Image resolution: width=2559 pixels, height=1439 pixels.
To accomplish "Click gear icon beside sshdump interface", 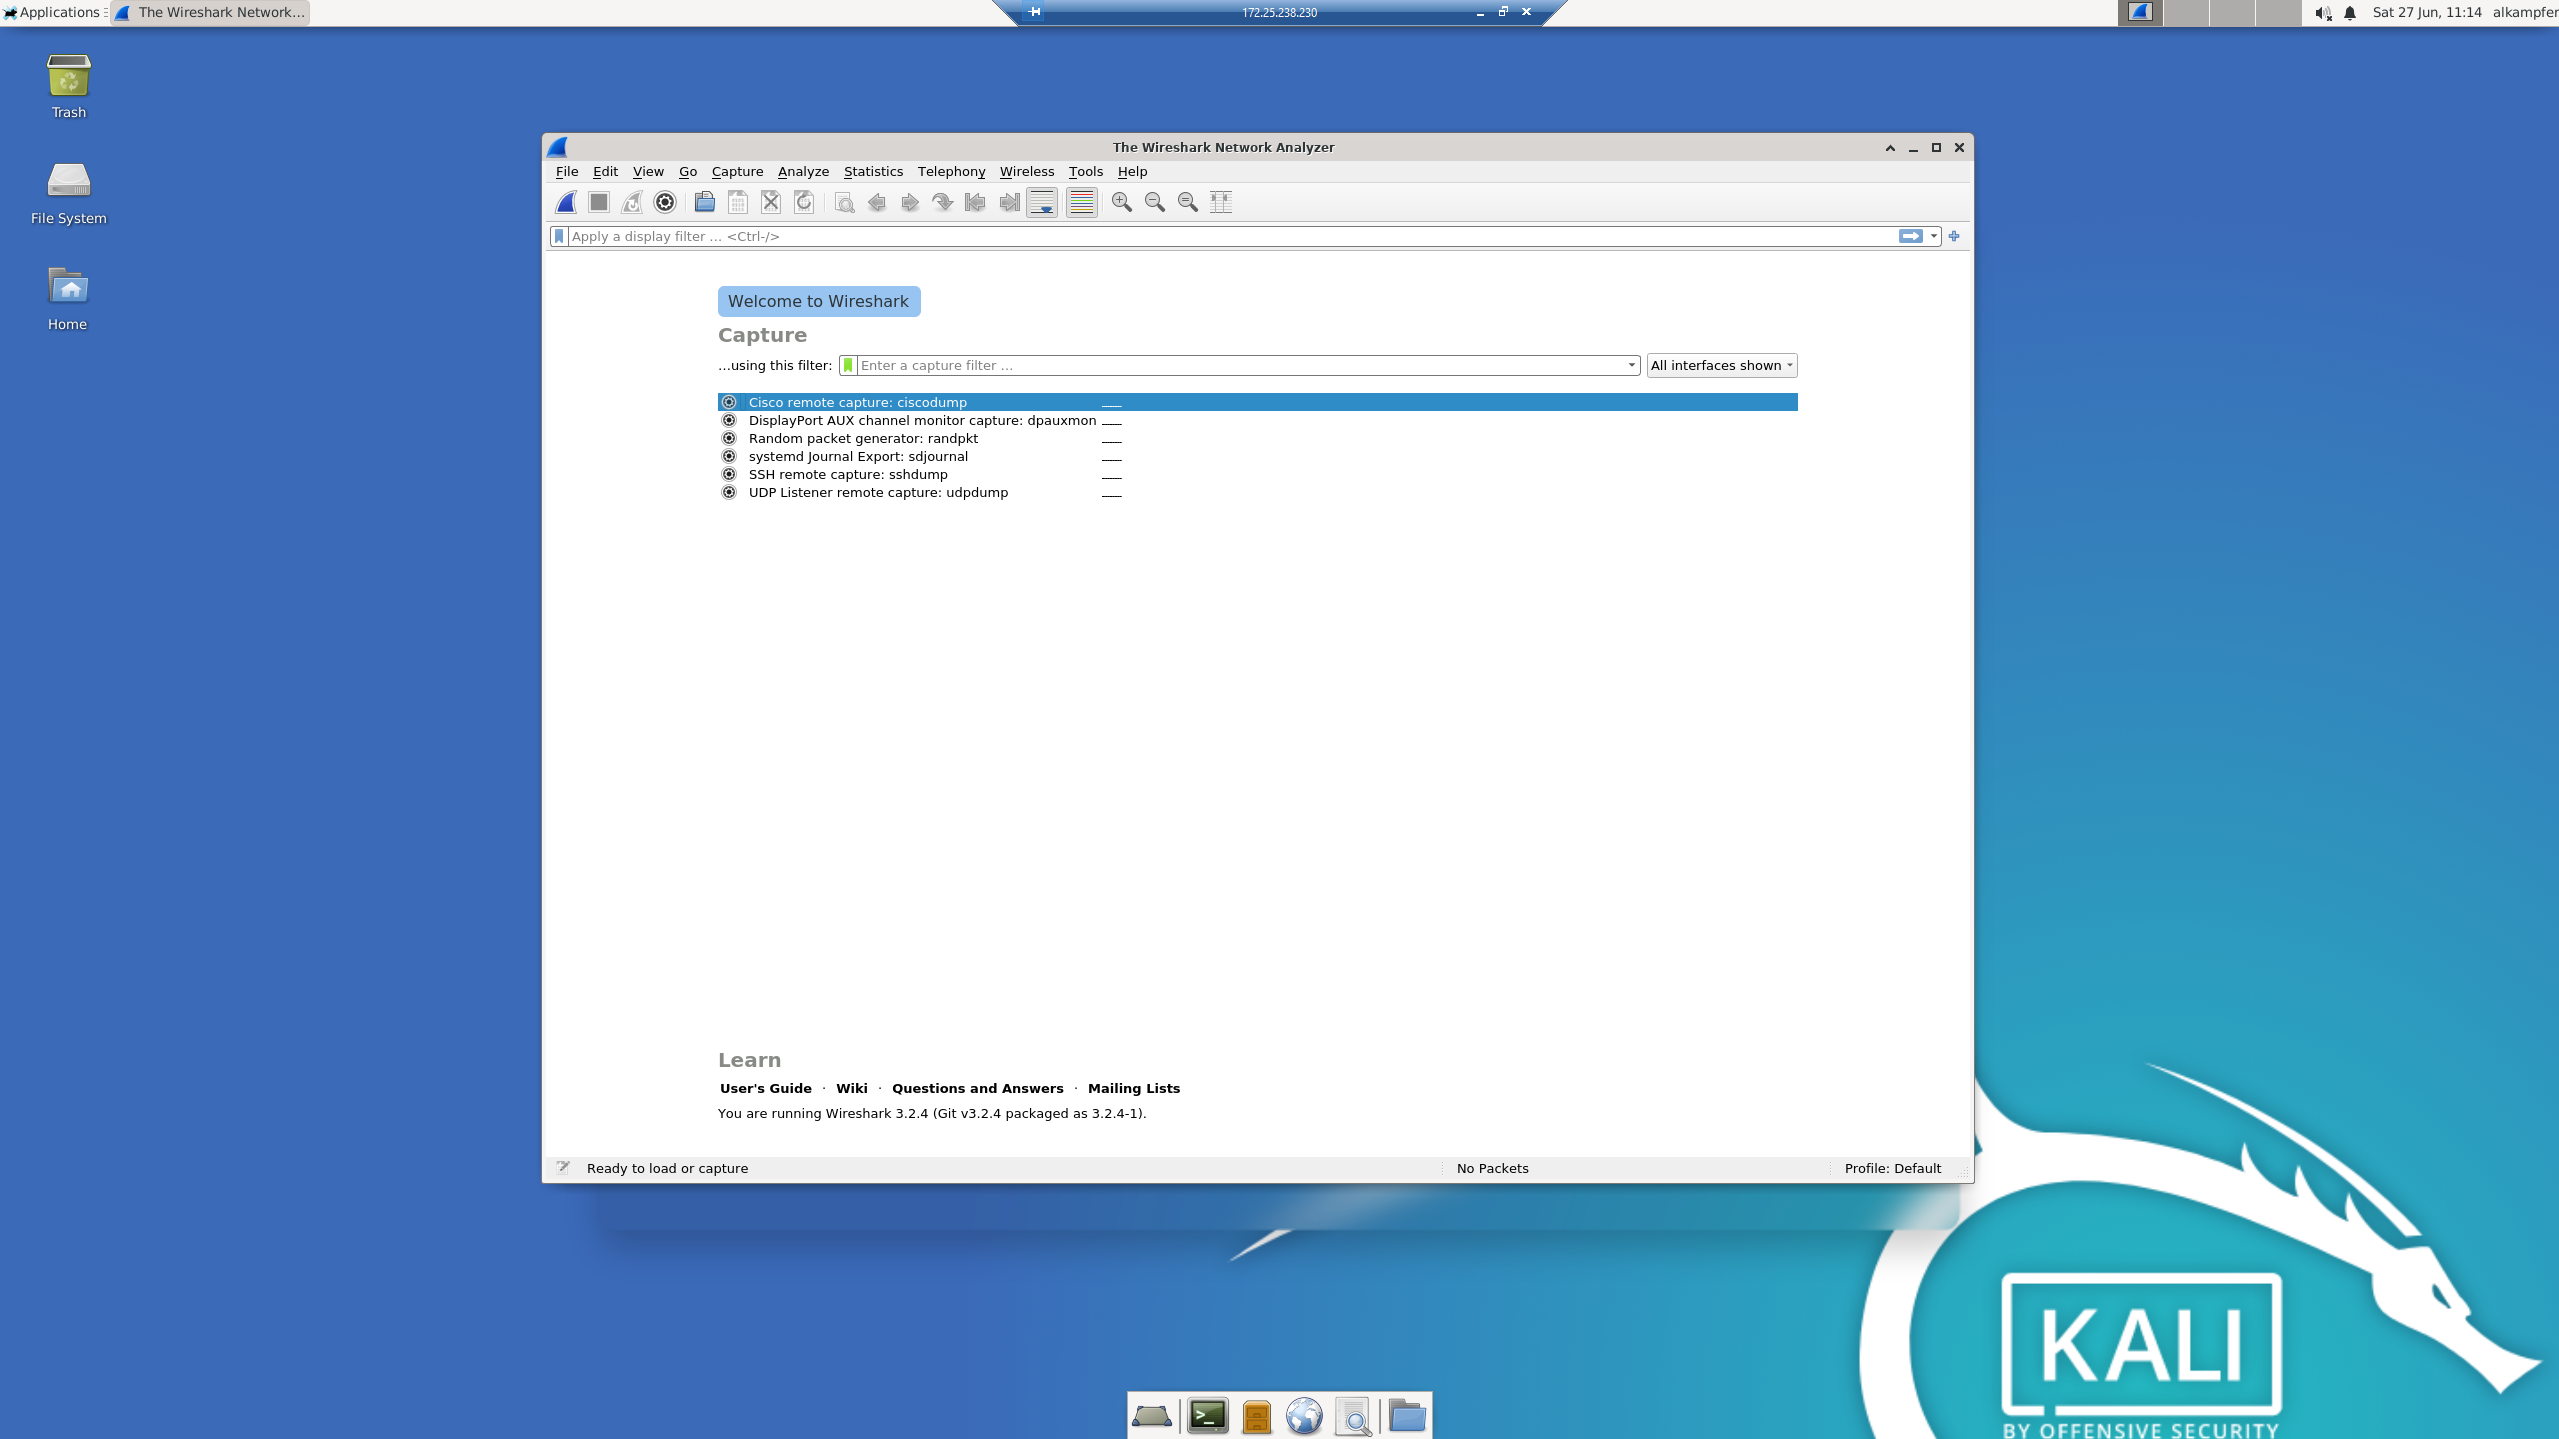I will (x=729, y=475).
